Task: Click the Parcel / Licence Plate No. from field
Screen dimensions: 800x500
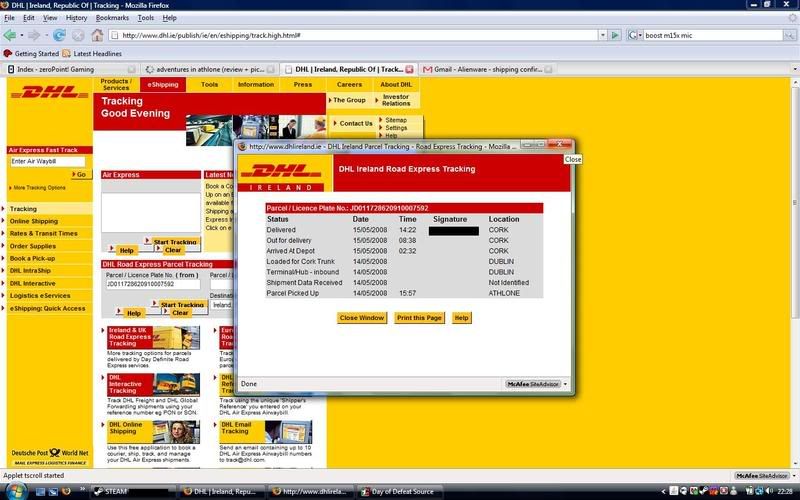Action: tap(153, 284)
